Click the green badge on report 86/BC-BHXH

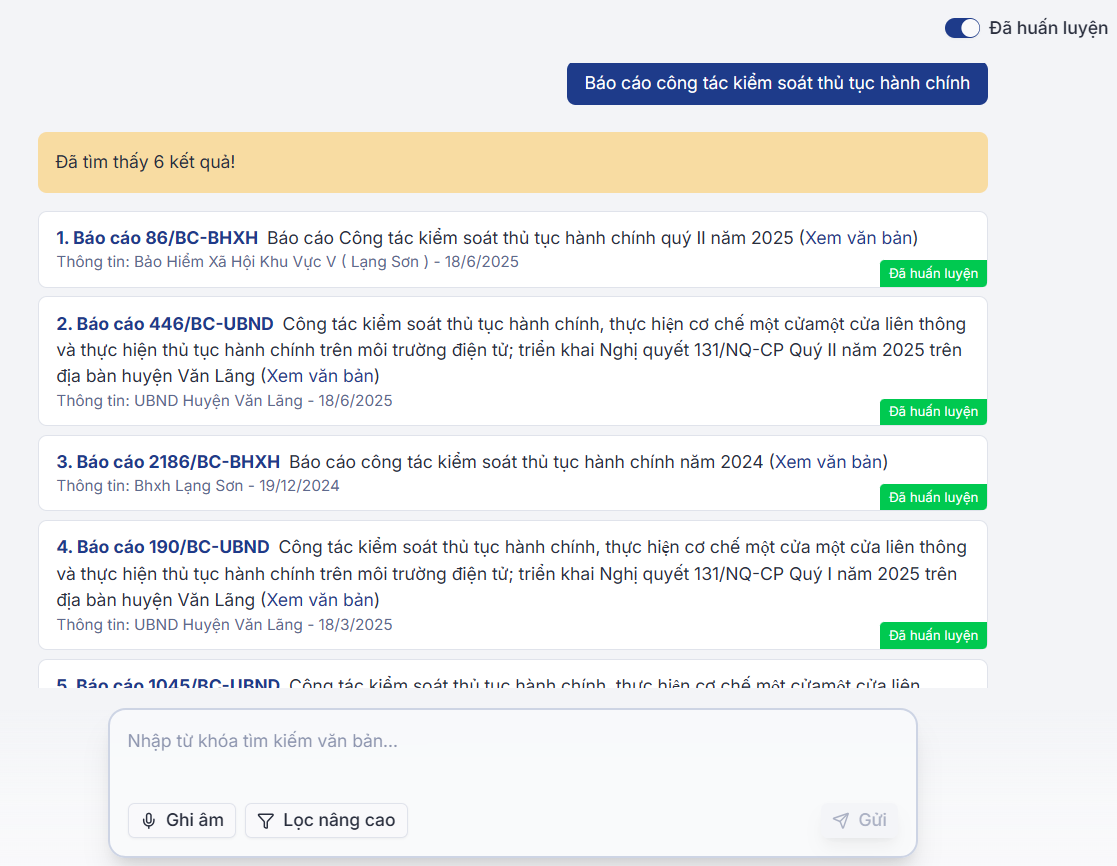[x=933, y=273]
